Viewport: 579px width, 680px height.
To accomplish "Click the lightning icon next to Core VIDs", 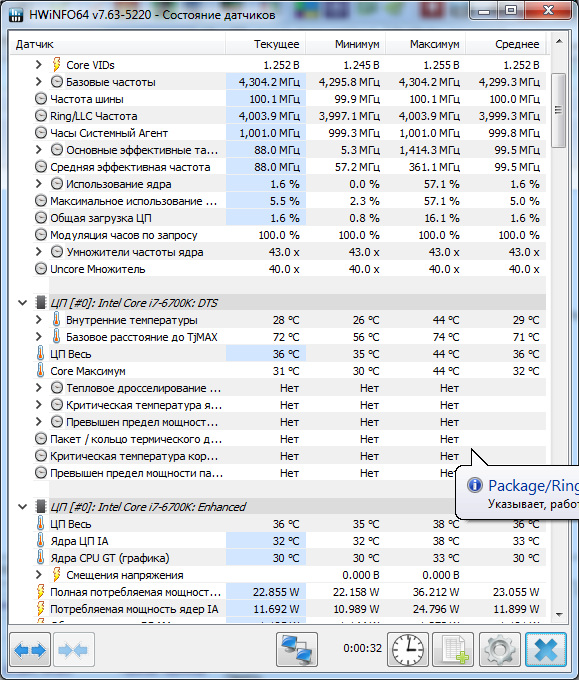I will click(x=56, y=65).
